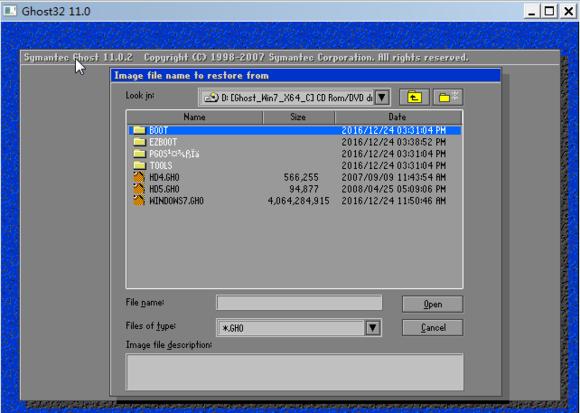Click the WINDOWS7.GHO ghost file icon
Viewport: 580px width, 413px height.
(139, 201)
